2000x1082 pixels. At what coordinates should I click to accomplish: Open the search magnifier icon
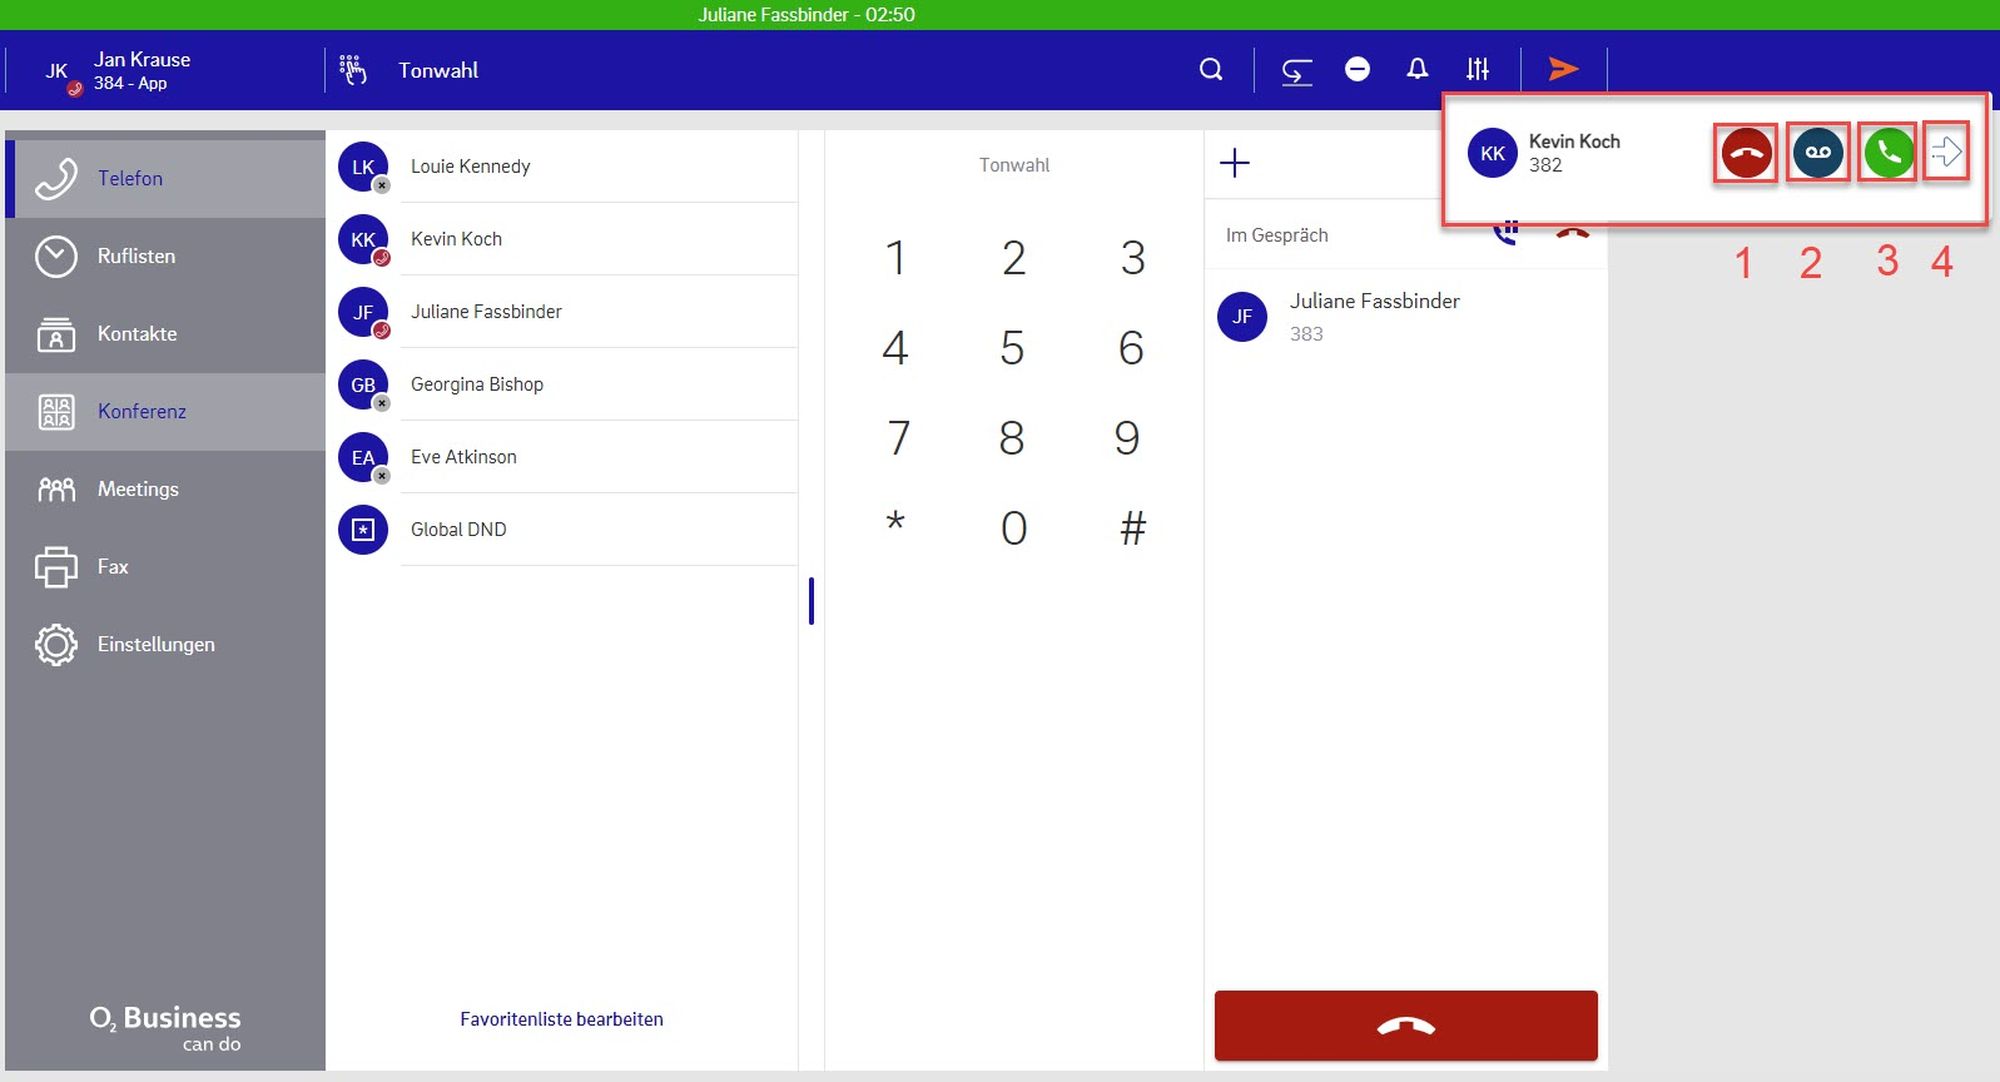coord(1211,70)
